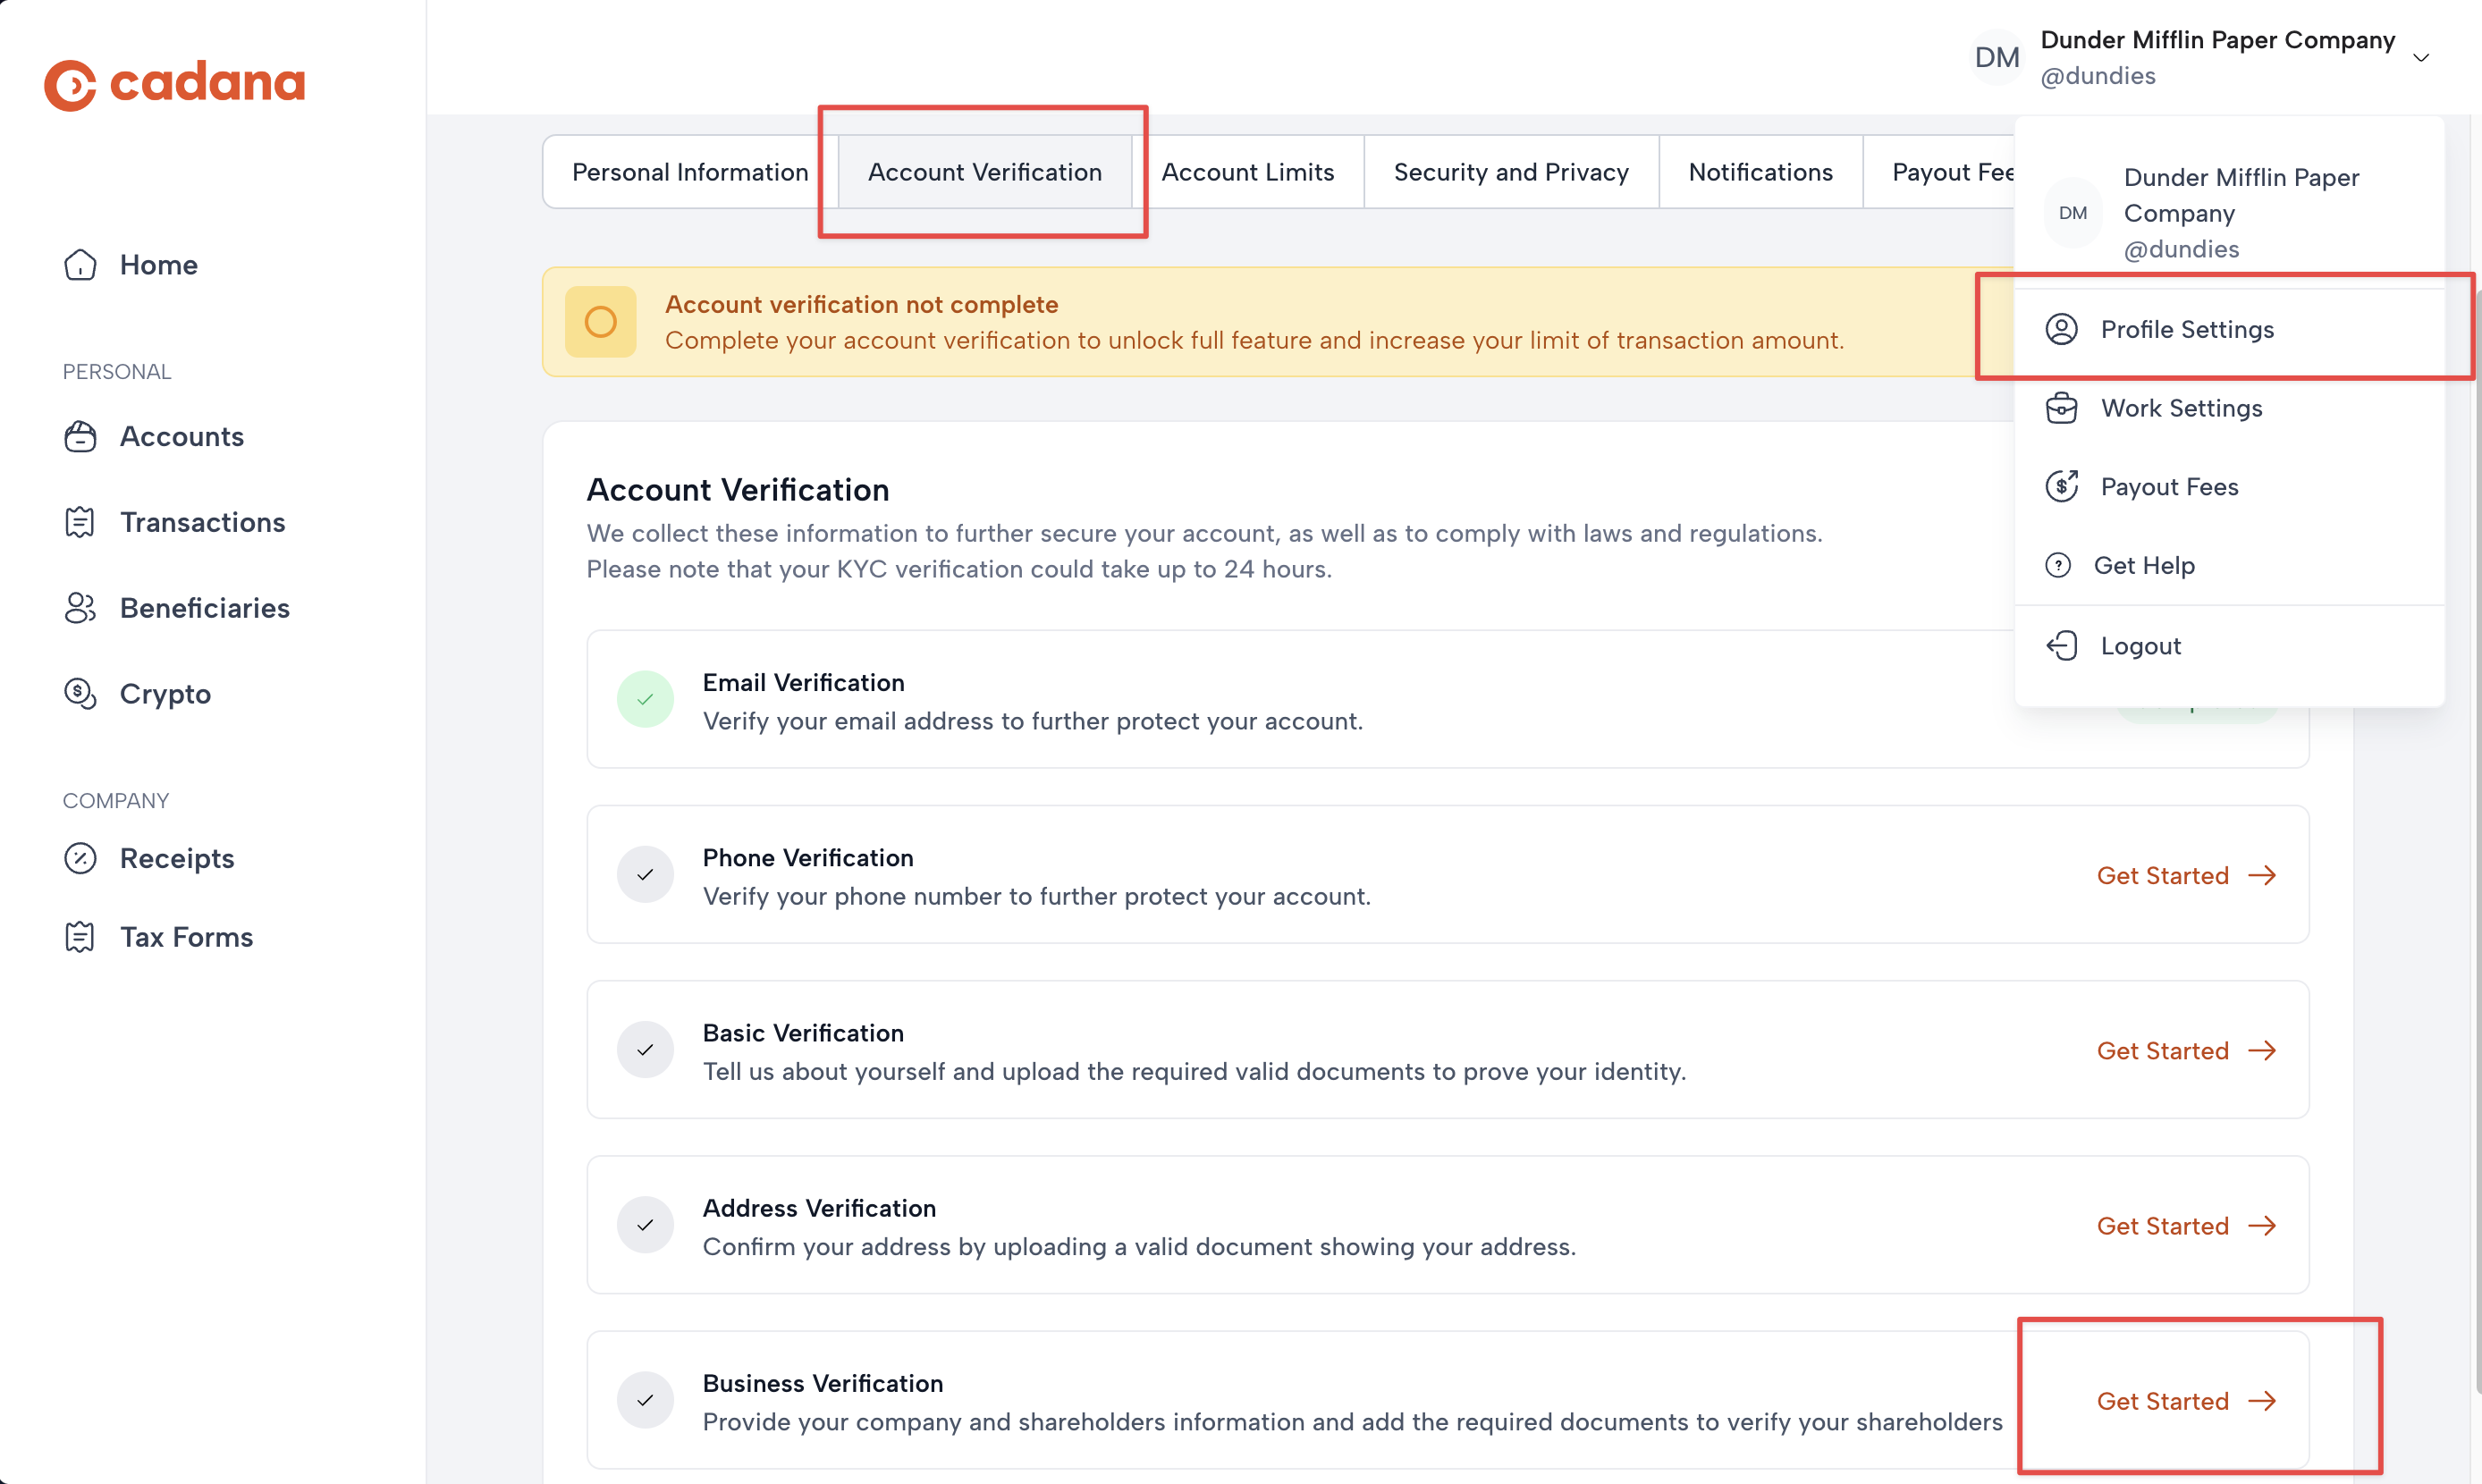Click the orange verification status circle

(x=600, y=322)
